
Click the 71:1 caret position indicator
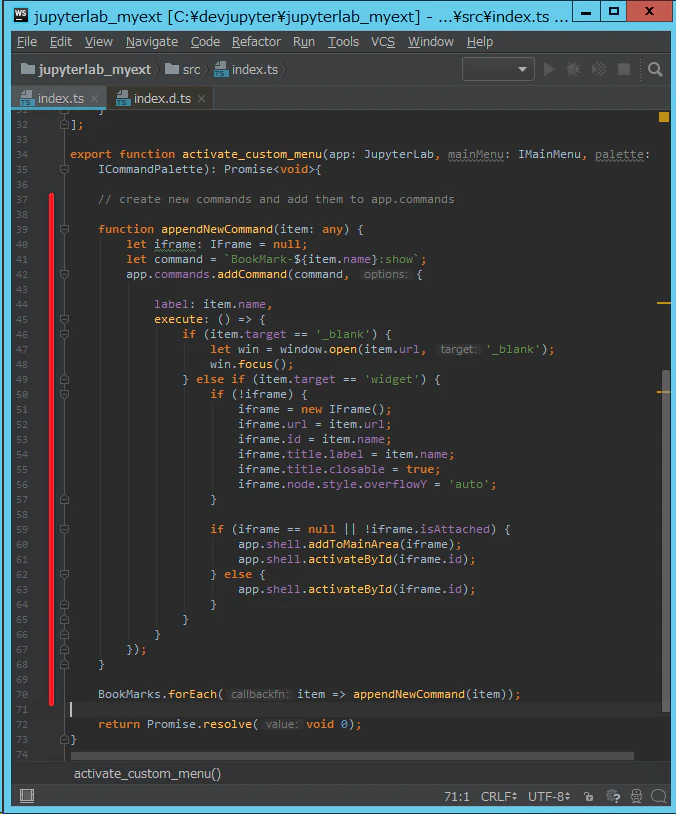coord(456,796)
